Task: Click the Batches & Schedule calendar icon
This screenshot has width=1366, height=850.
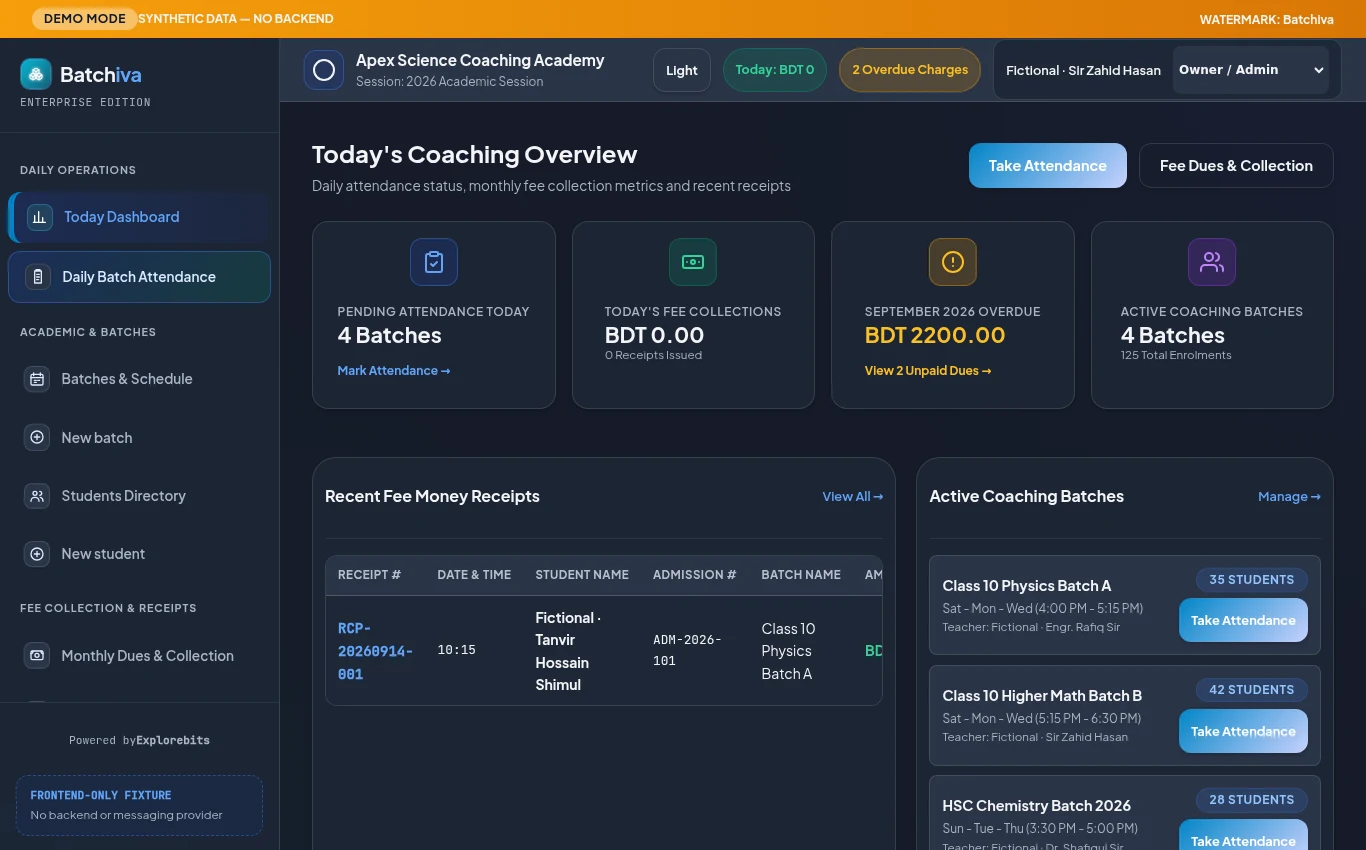Action: click(x=37, y=379)
